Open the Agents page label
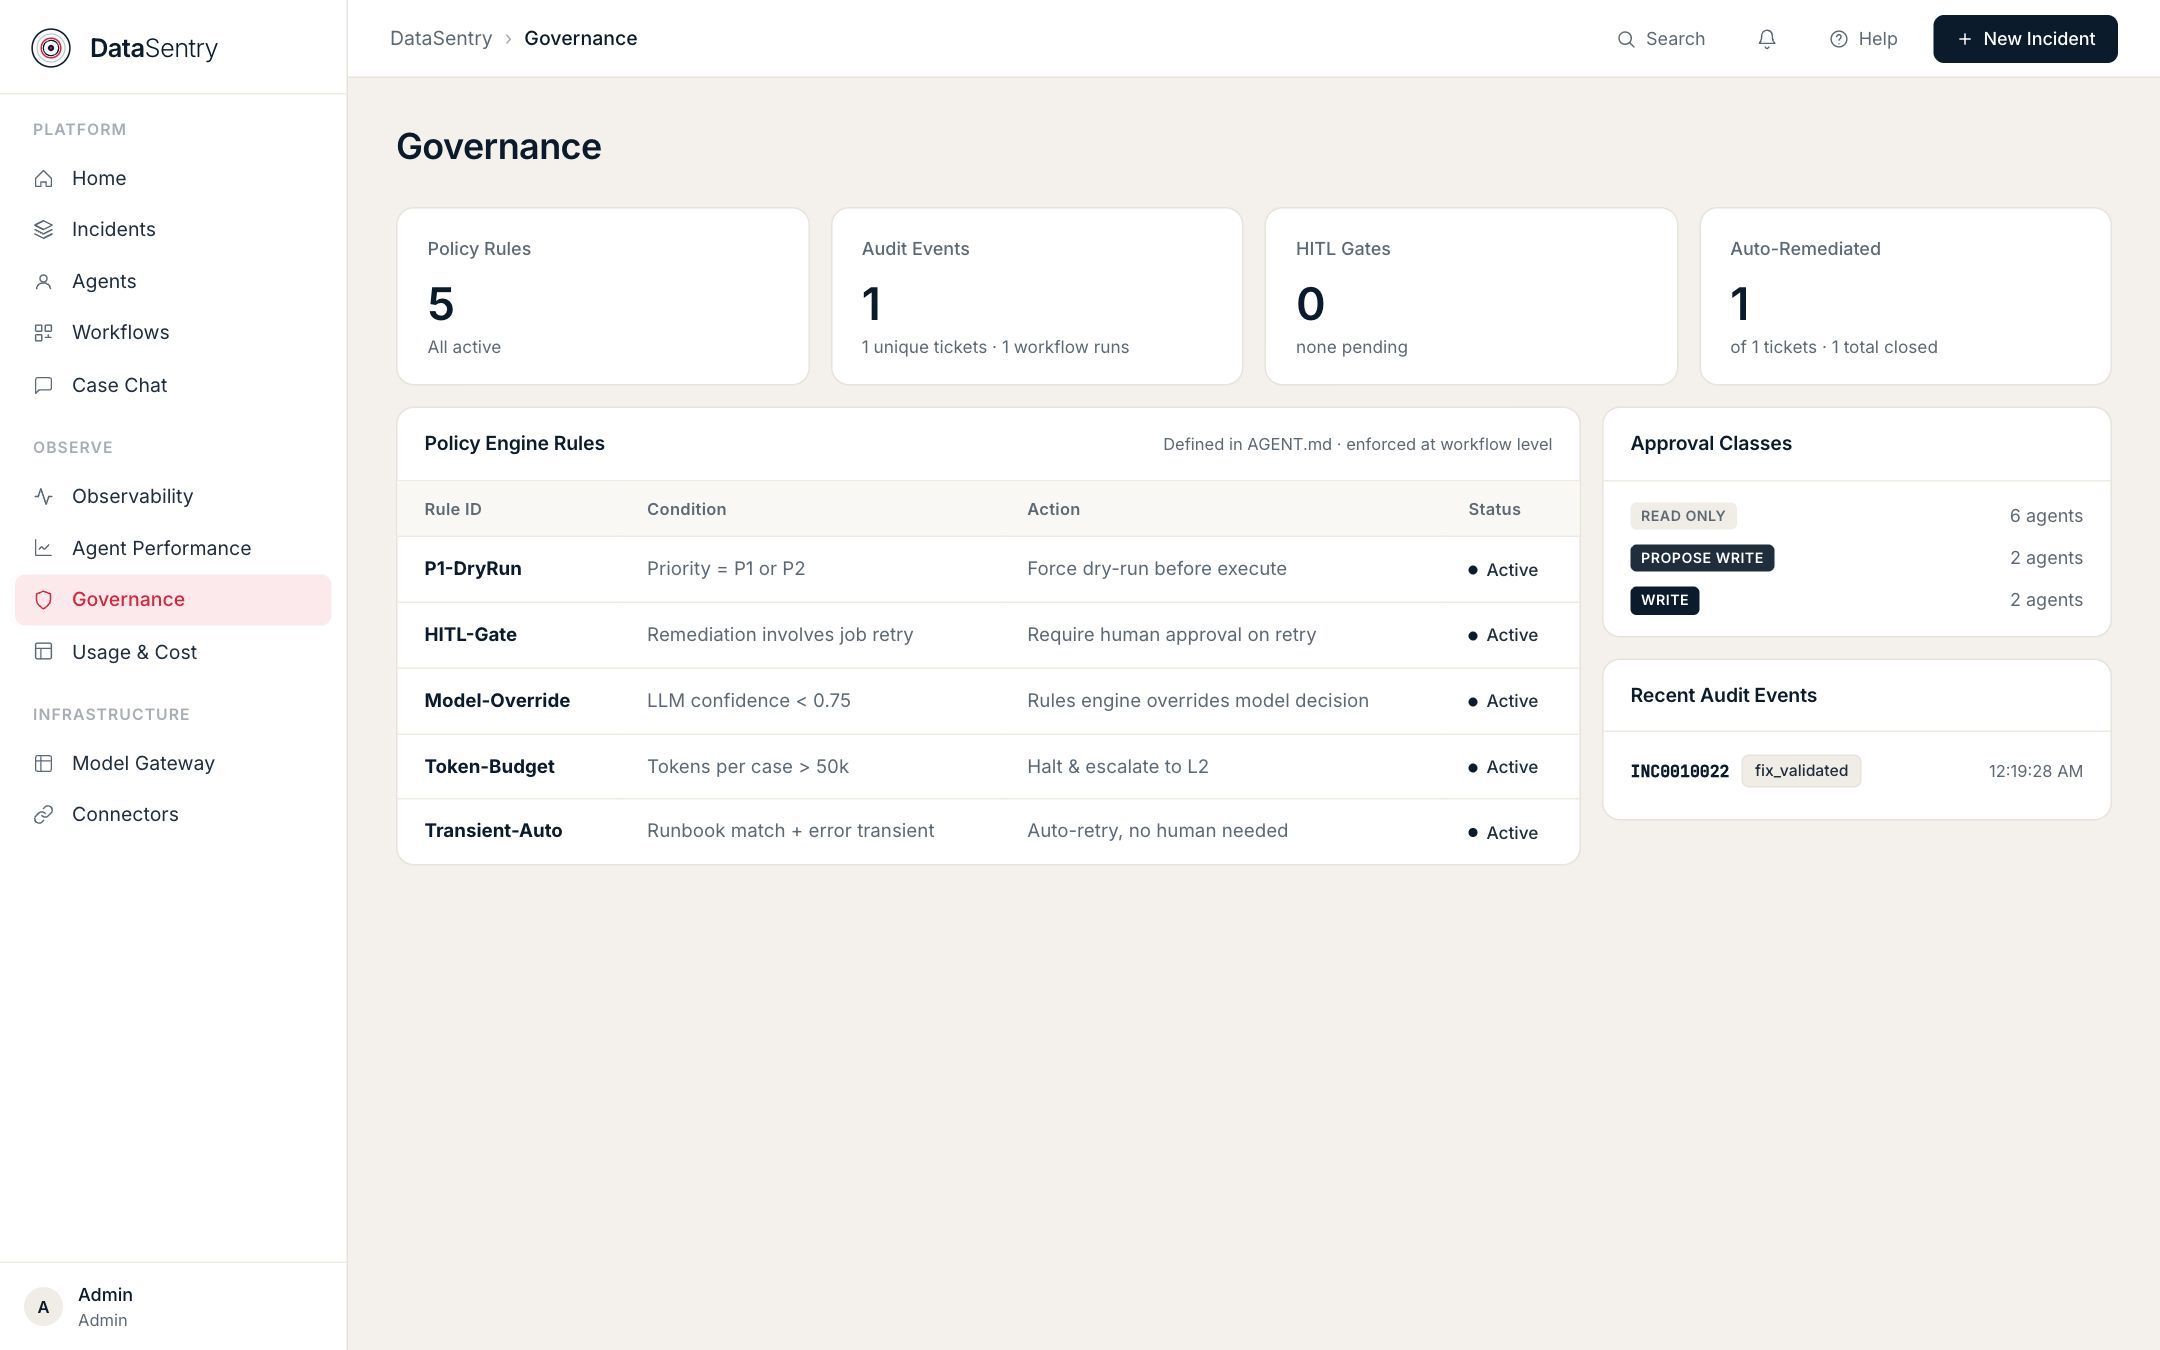Viewport: 2160px width, 1350px height. coord(104,281)
